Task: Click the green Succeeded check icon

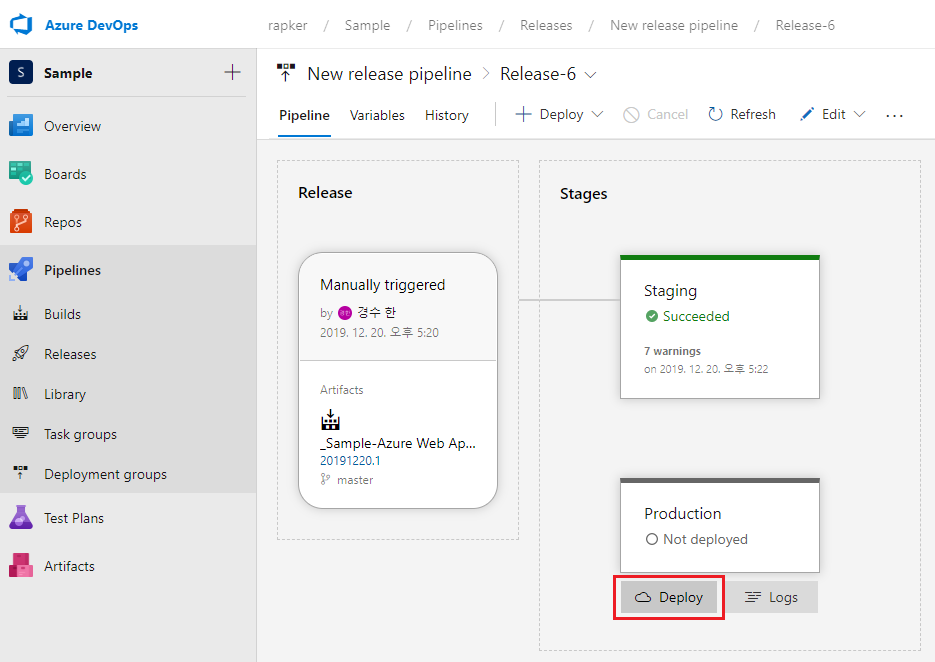Action: pyautogui.click(x=652, y=316)
